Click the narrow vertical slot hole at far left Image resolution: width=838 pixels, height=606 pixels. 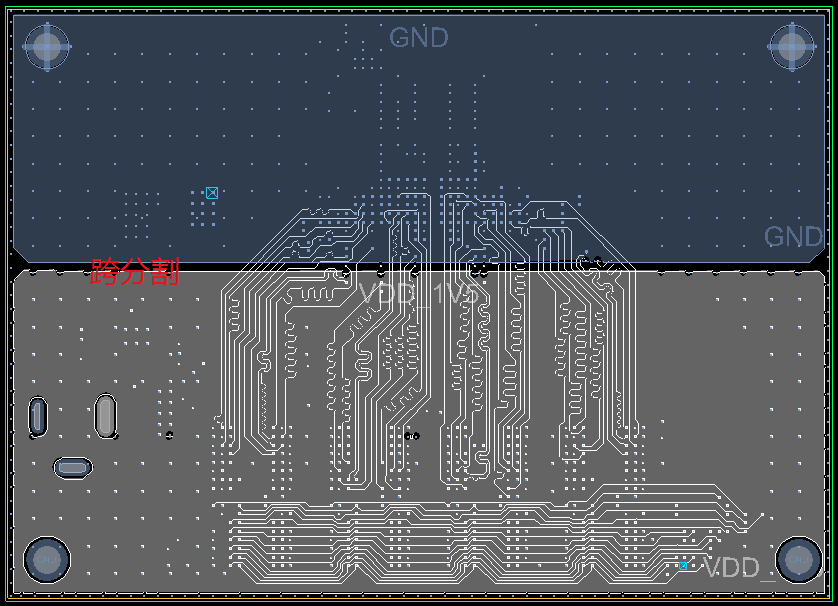coord(37,415)
